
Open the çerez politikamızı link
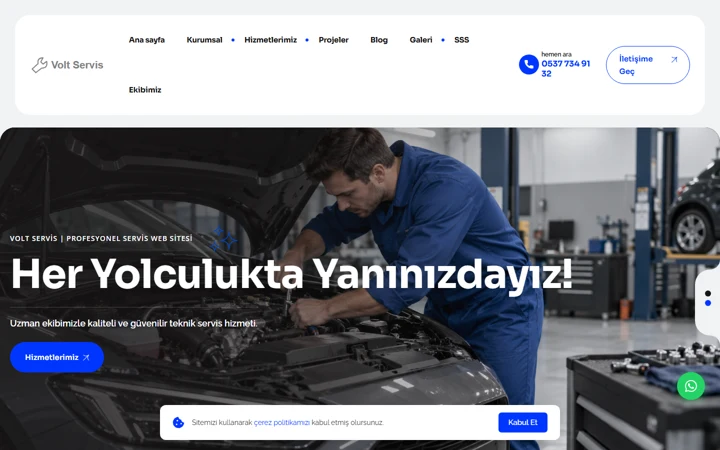click(281, 422)
